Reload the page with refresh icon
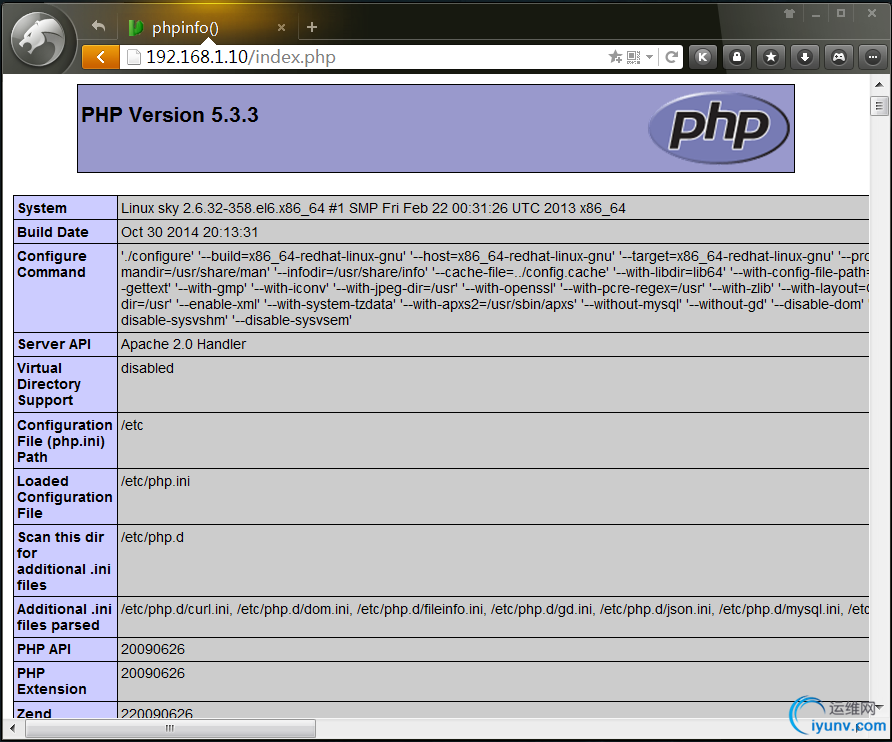 (x=672, y=57)
